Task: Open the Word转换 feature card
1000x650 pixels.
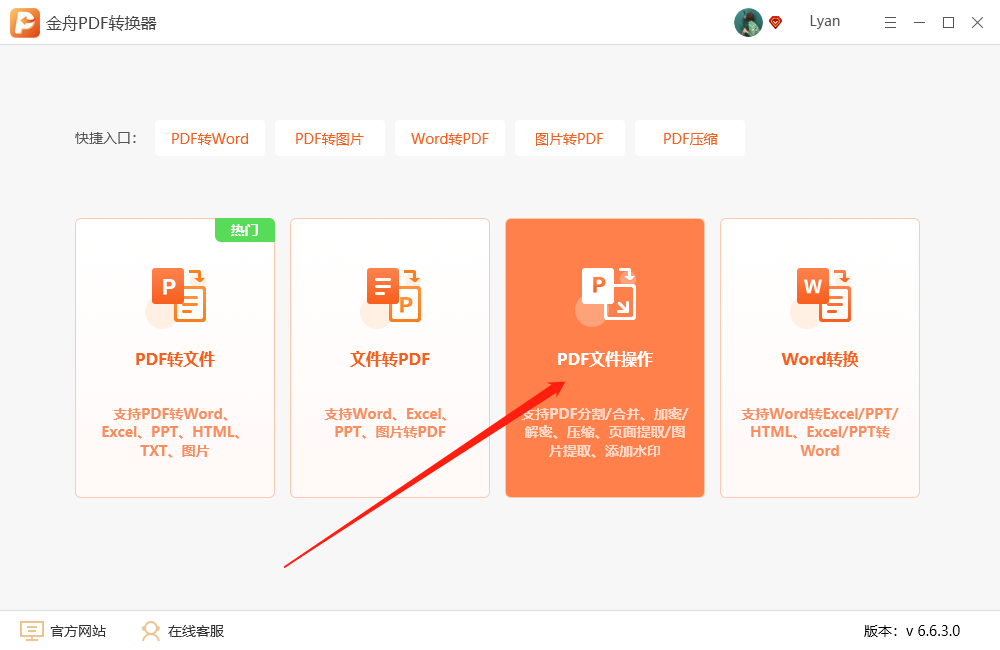Action: [x=820, y=357]
